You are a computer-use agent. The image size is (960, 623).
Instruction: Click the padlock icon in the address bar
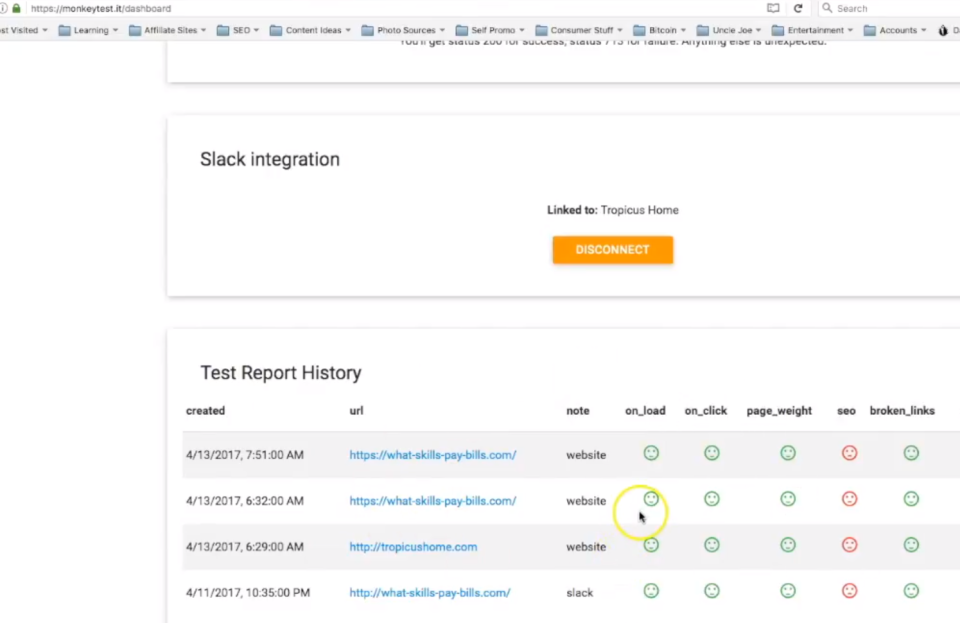(19, 8)
